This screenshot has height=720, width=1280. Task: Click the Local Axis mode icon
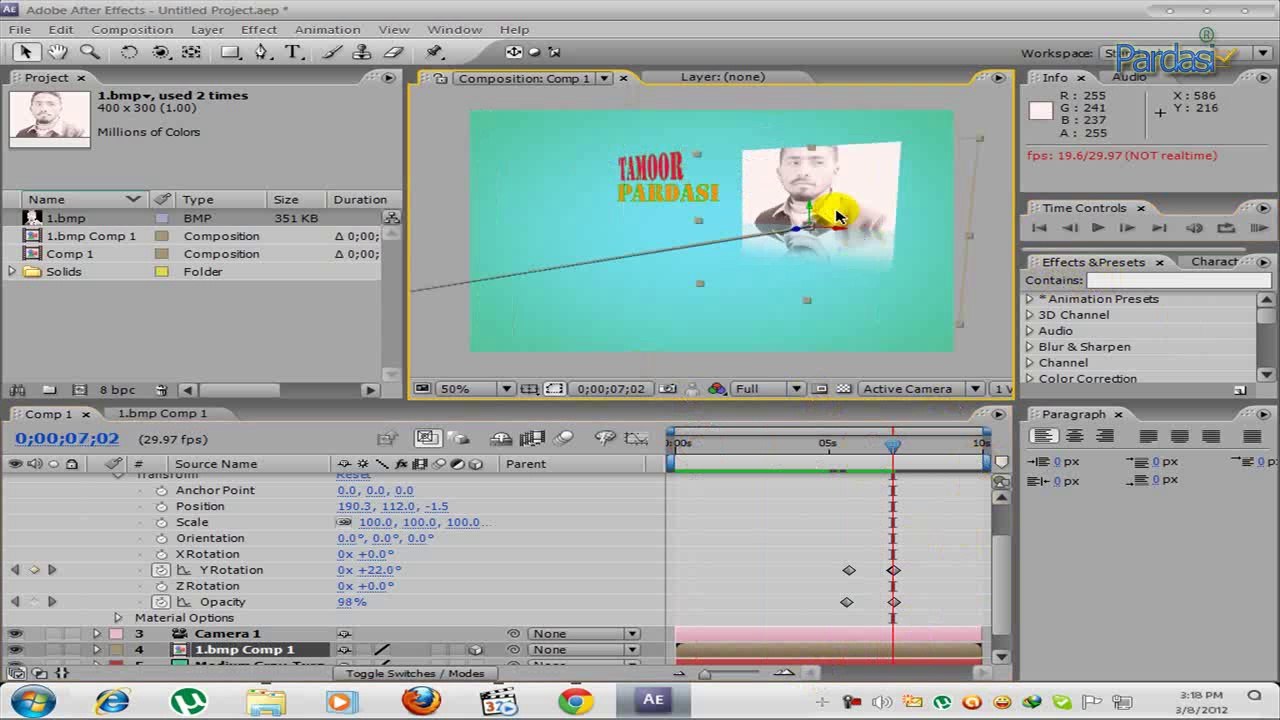pos(514,52)
